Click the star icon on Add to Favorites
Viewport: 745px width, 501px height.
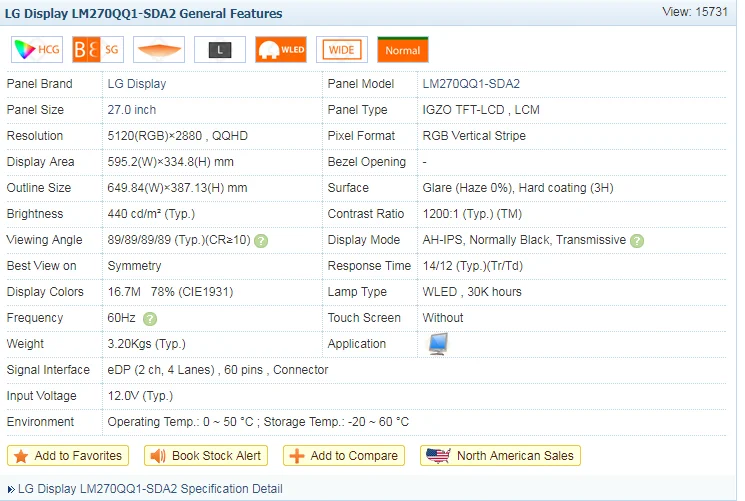[x=21, y=456]
